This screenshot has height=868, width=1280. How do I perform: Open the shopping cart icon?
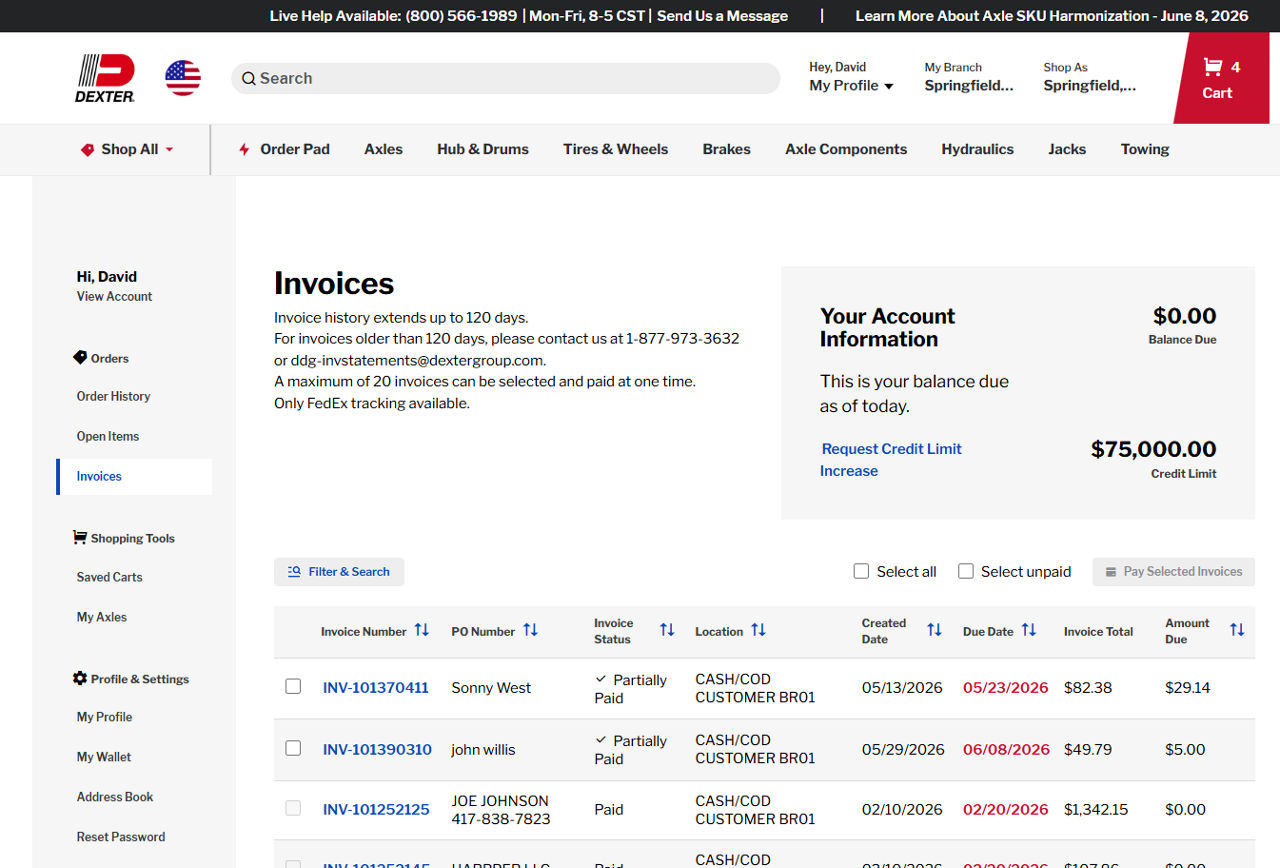click(x=1213, y=67)
